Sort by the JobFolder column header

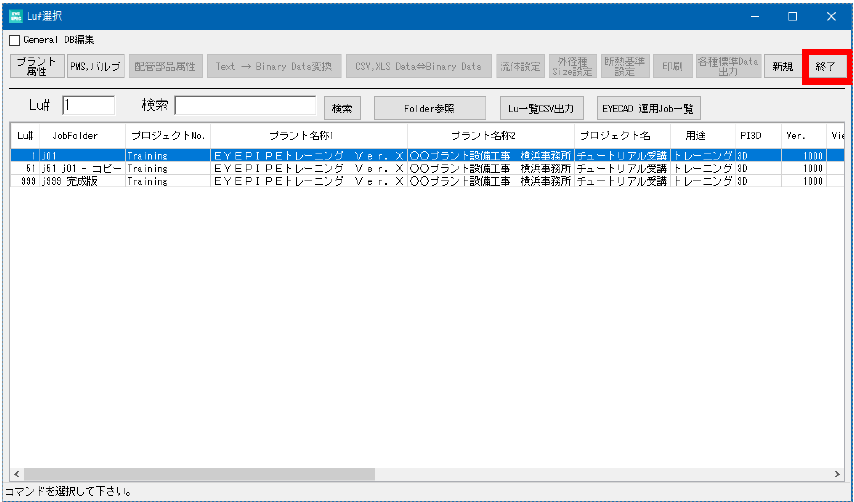pyautogui.click(x=83, y=136)
